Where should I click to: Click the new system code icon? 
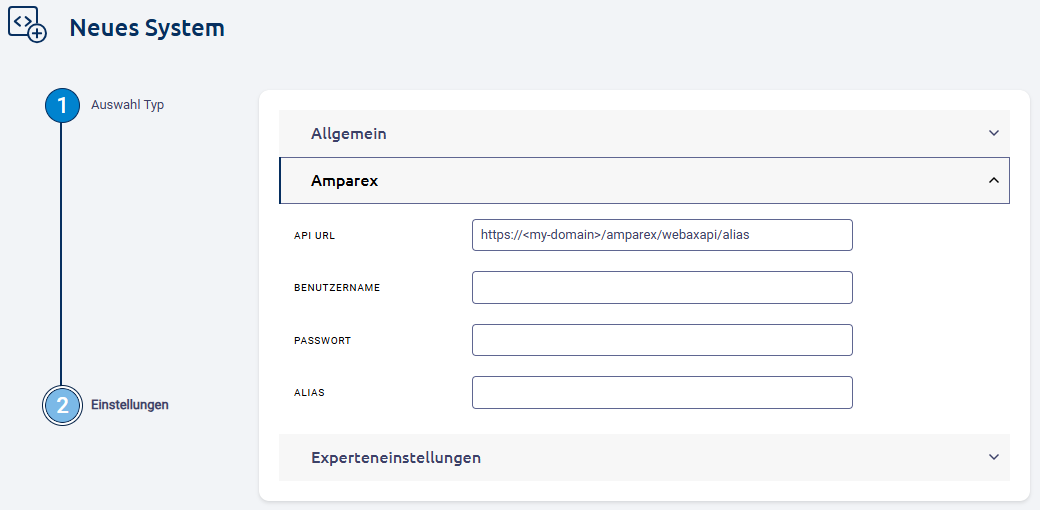click(27, 24)
